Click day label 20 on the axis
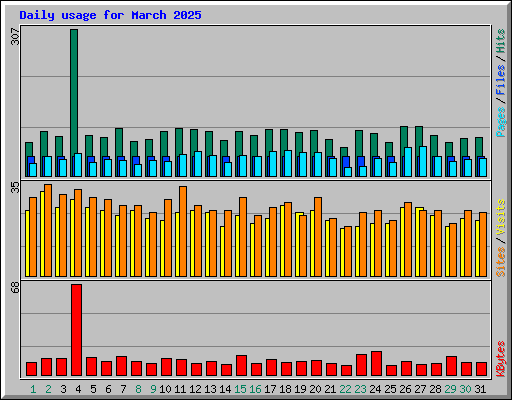 coord(315,389)
